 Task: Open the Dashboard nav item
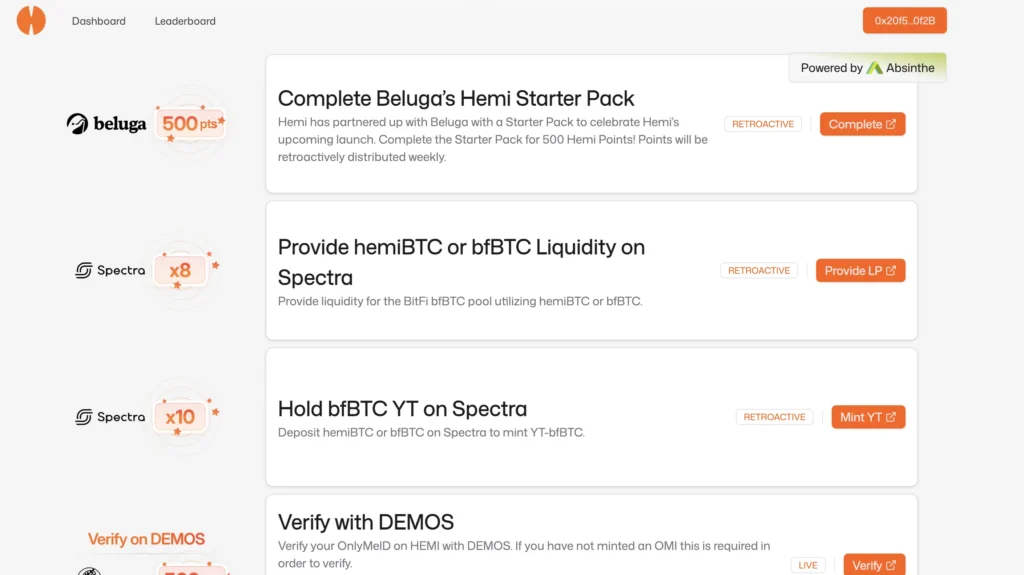click(99, 21)
